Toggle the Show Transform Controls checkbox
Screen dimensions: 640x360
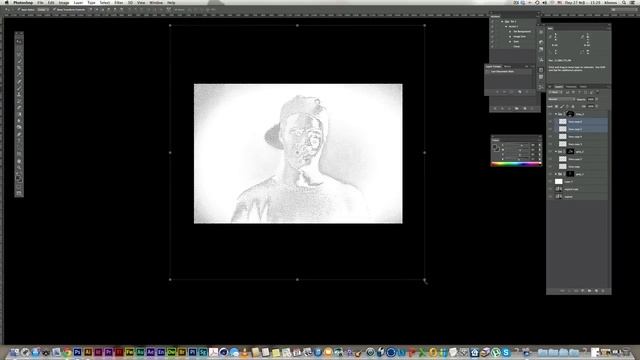click(x=54, y=9)
